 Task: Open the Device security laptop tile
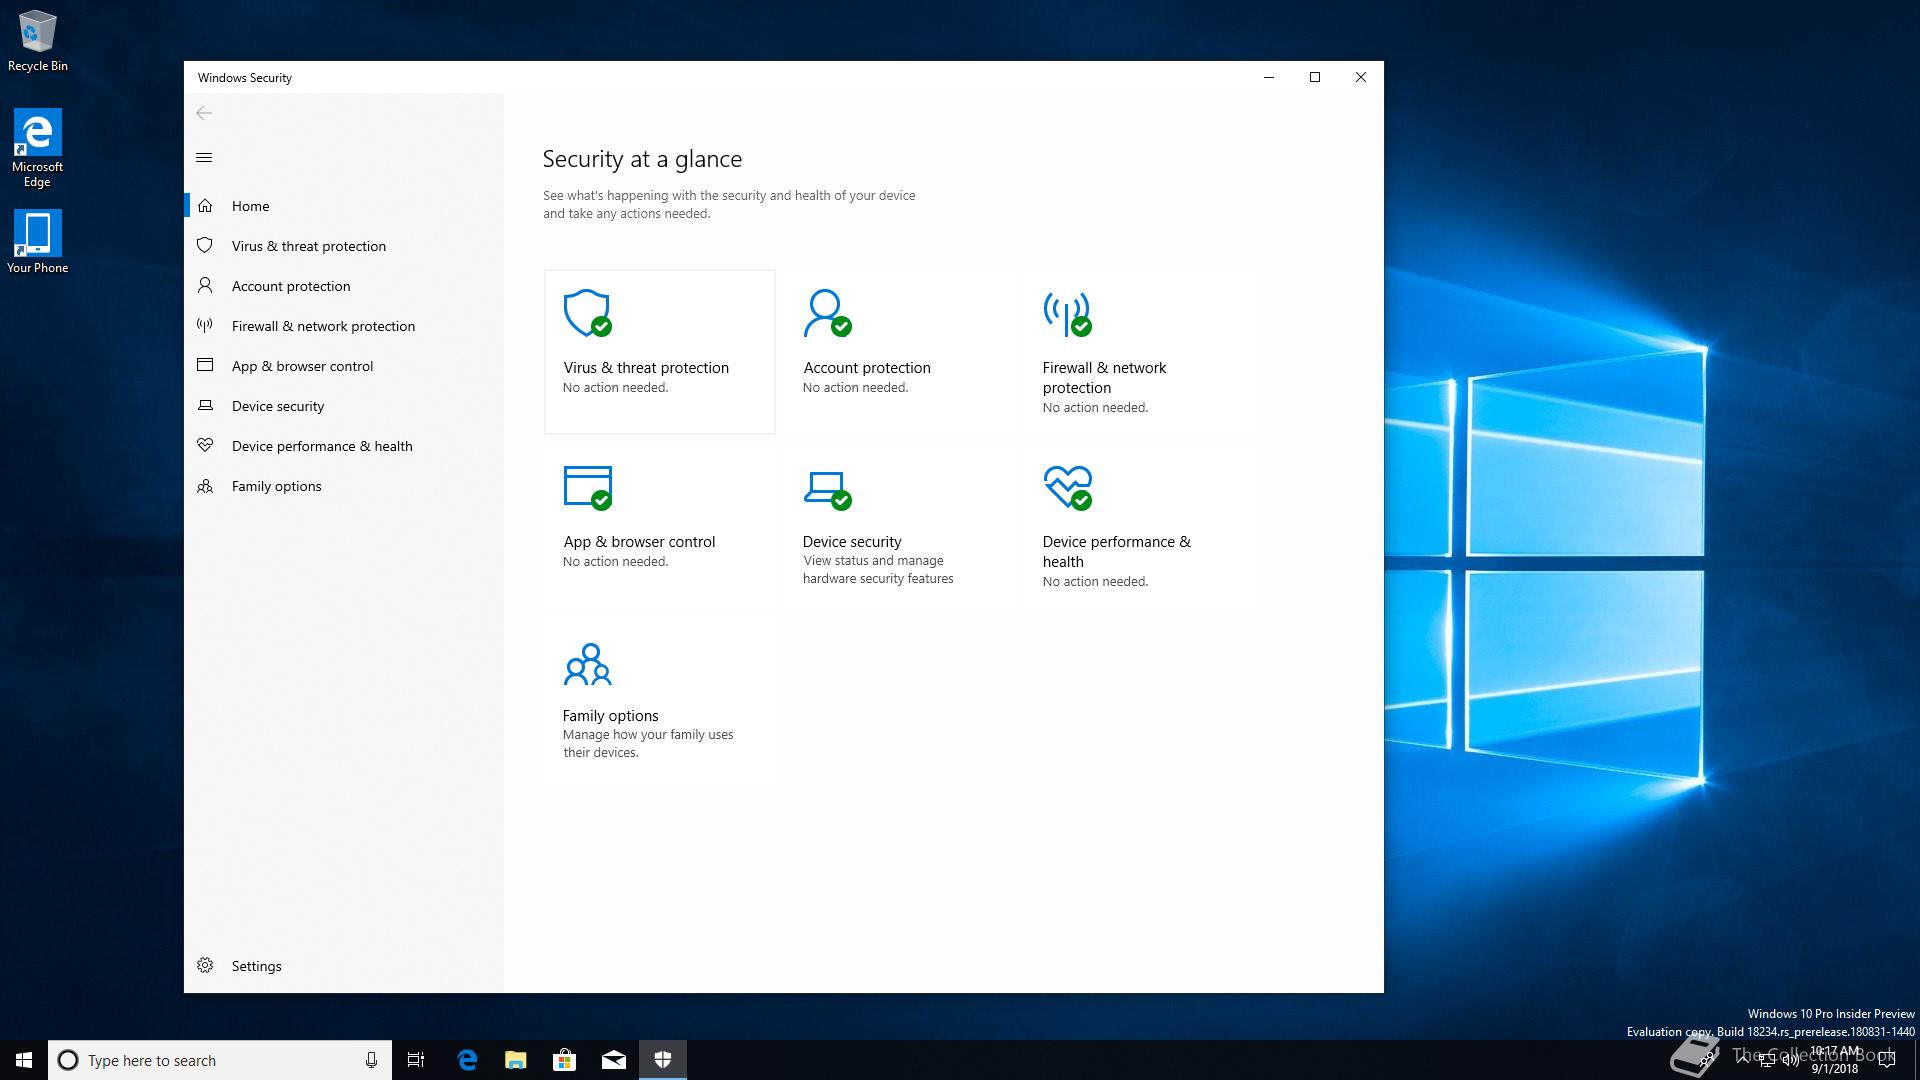point(898,525)
